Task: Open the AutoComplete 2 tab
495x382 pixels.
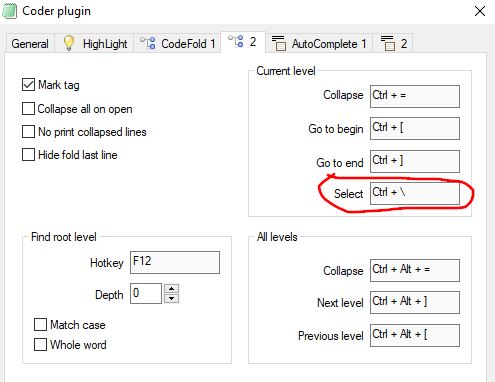Action: point(393,44)
